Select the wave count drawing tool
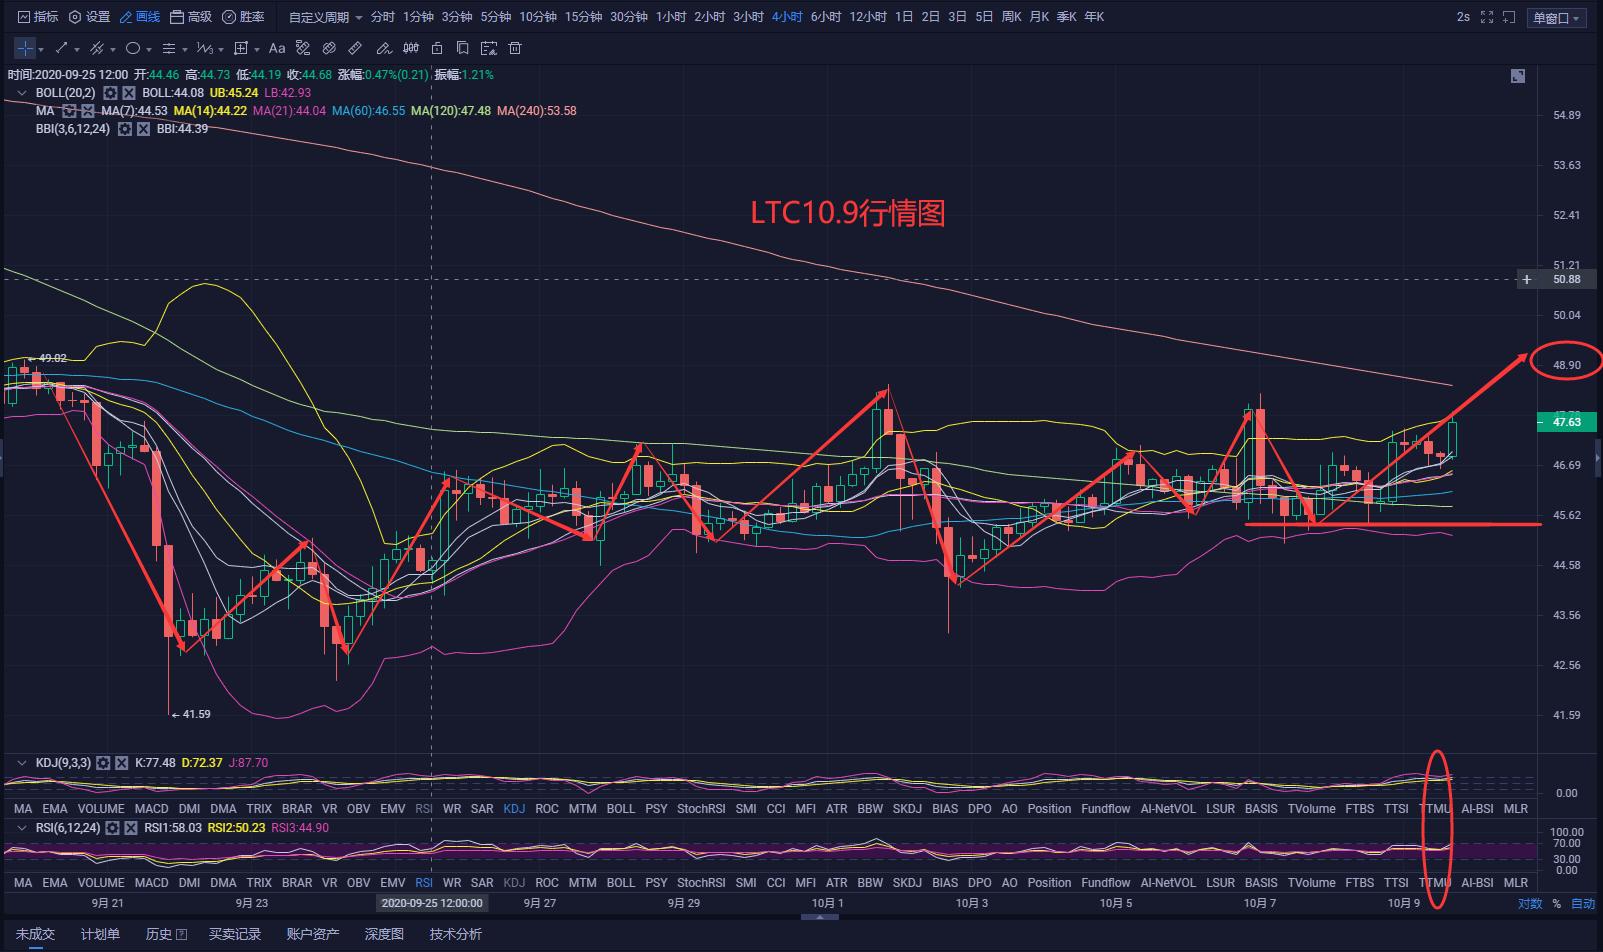The height and width of the screenshot is (952, 1603). pos(205,48)
